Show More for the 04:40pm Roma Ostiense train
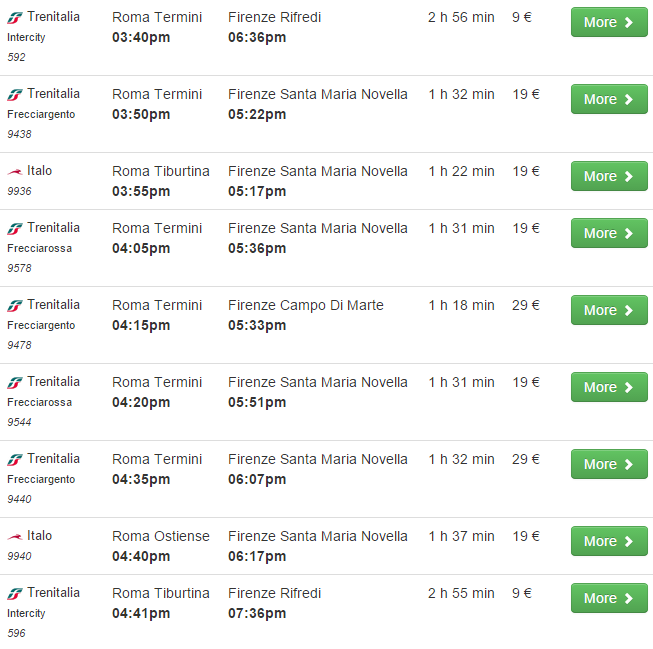Screen dimensions: 653x649 (608, 541)
